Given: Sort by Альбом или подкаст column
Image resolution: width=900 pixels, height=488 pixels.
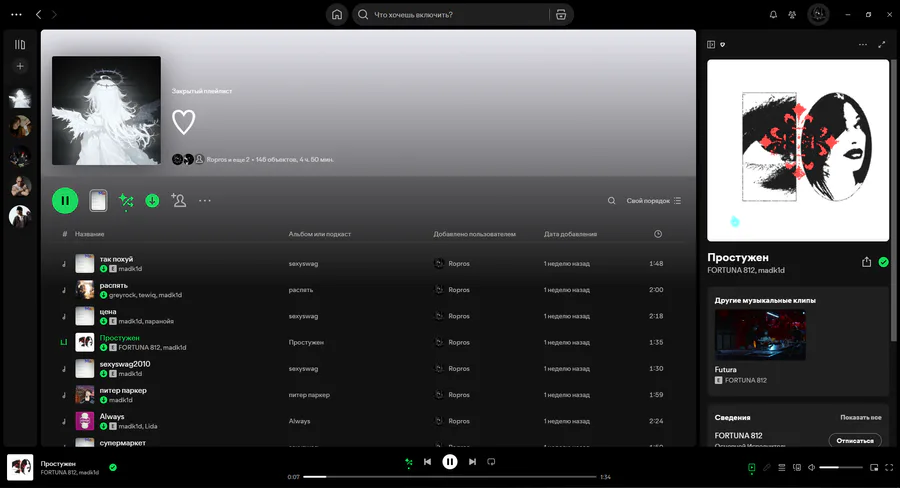Looking at the screenshot, I should 320,234.
